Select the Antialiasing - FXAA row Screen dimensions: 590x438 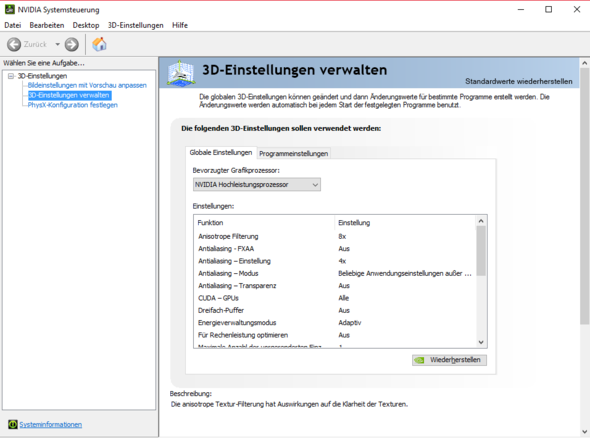point(335,249)
